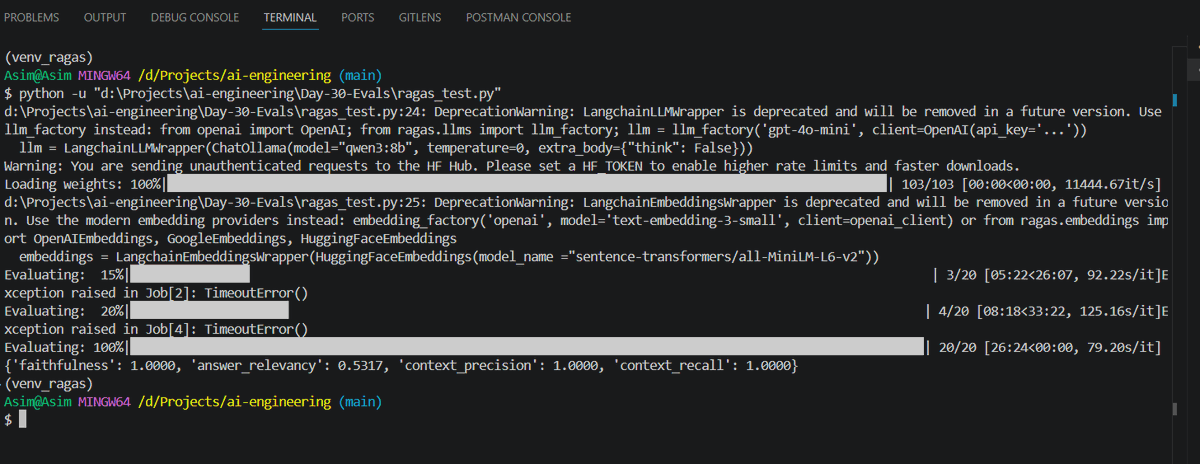
Task: Activate the TERMINAL tab
Action: 290,18
